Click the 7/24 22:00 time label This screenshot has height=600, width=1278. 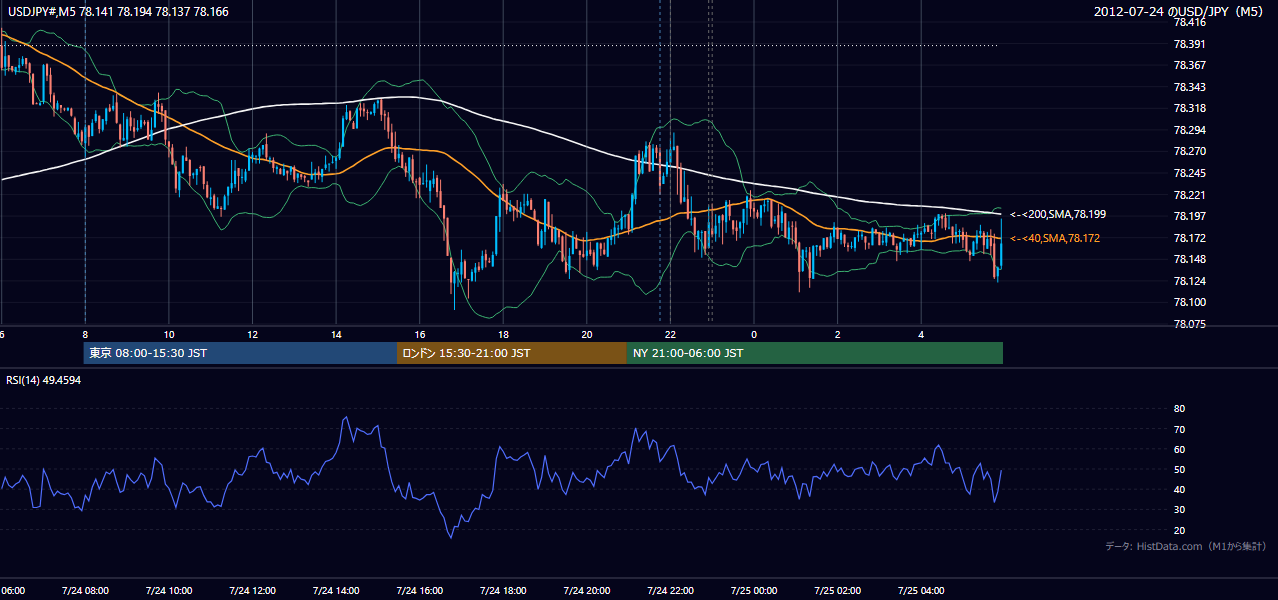pyautogui.click(x=670, y=590)
